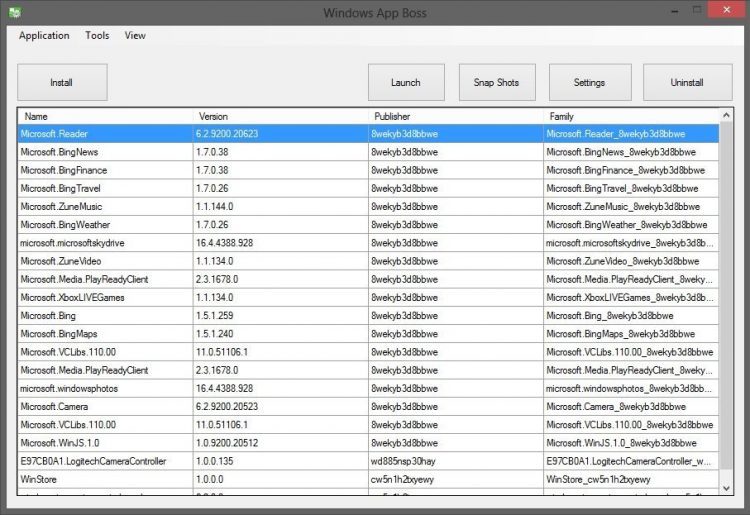Click the Launch button
This screenshot has height=515, width=750.
pos(406,82)
